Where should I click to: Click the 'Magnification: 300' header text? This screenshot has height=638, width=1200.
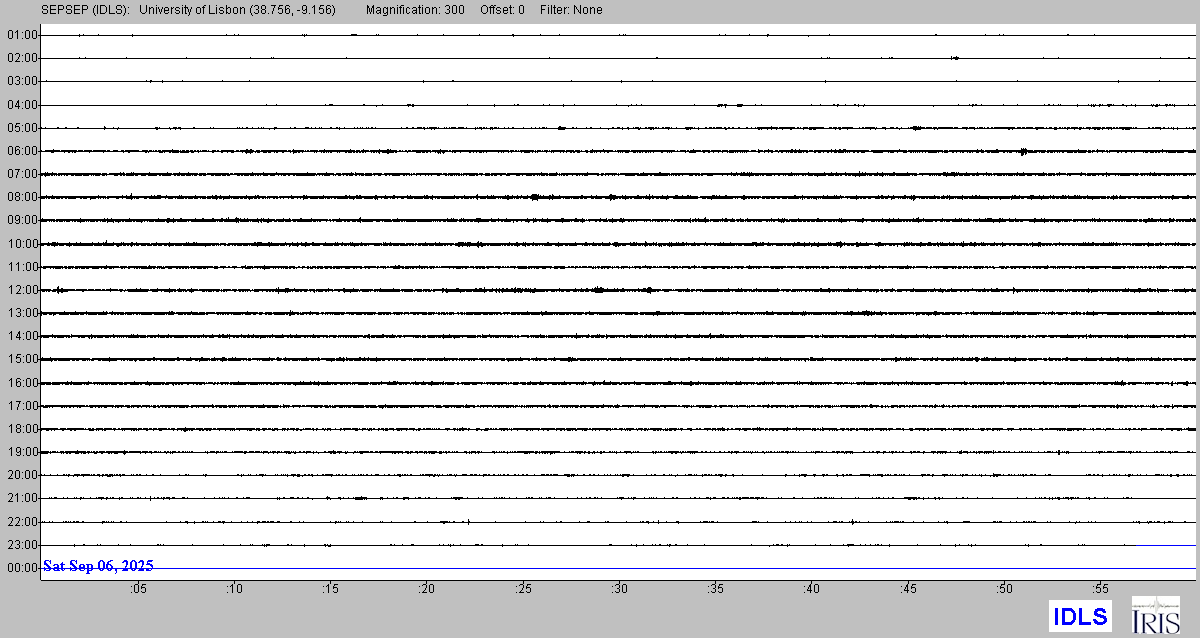pos(416,10)
